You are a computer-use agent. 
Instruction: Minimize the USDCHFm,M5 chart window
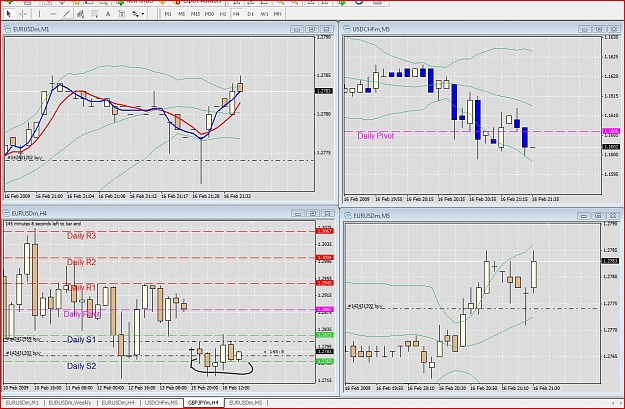click(584, 29)
